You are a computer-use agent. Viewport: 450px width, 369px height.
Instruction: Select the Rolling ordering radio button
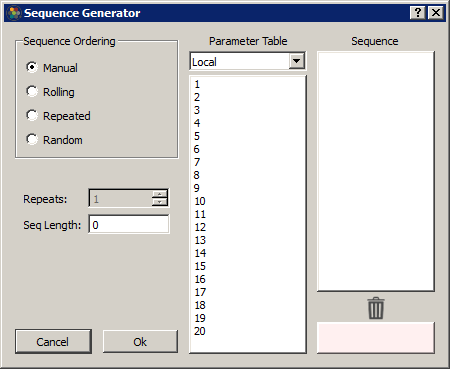coord(32,91)
